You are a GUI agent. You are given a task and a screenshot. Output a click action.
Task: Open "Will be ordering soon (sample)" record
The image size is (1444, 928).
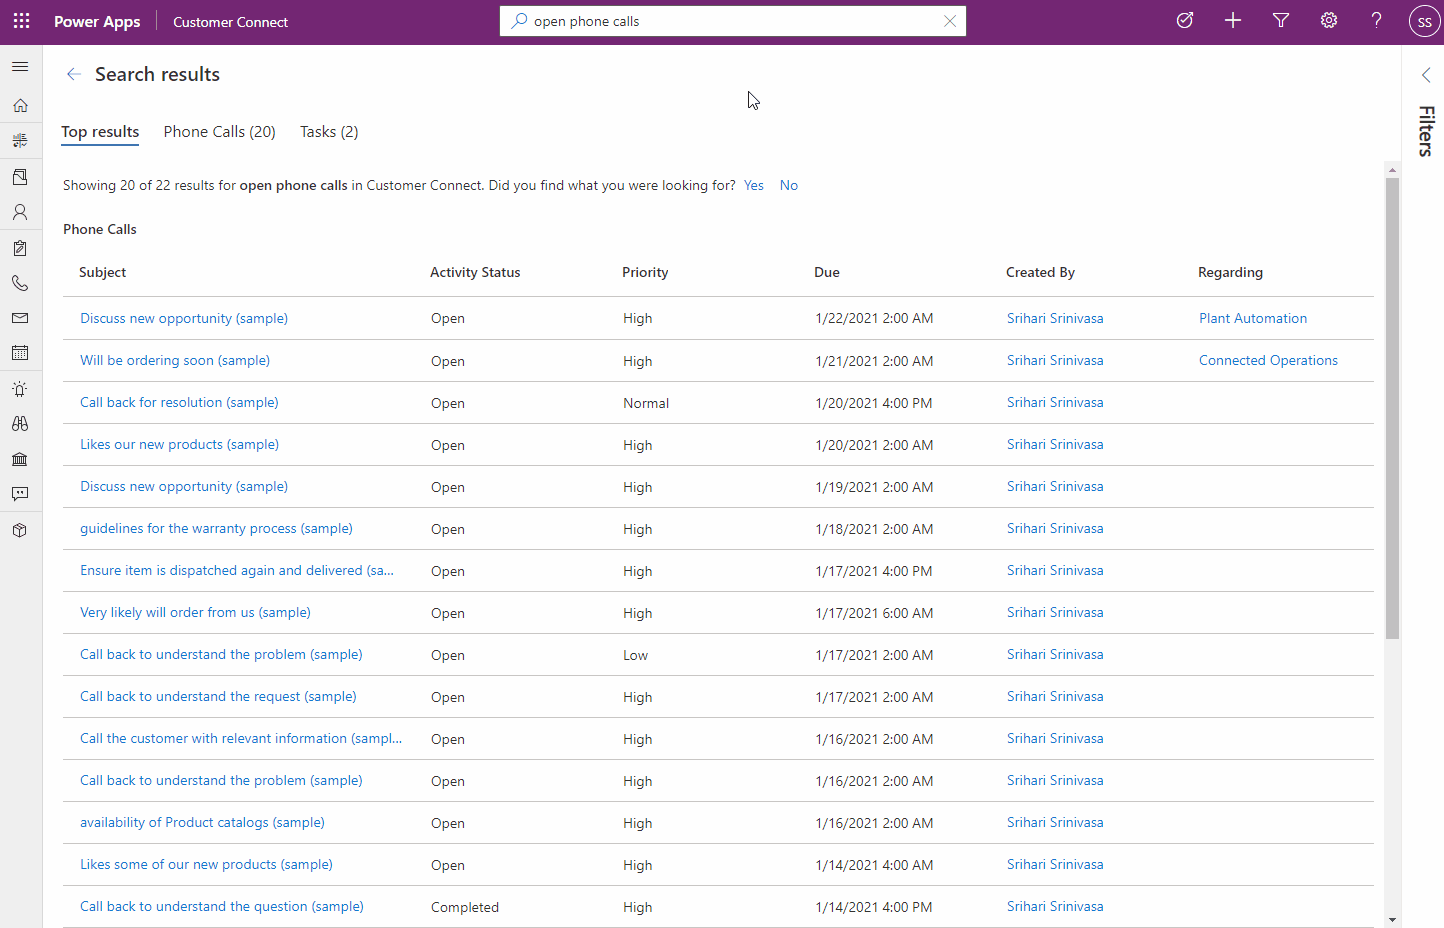point(175,360)
